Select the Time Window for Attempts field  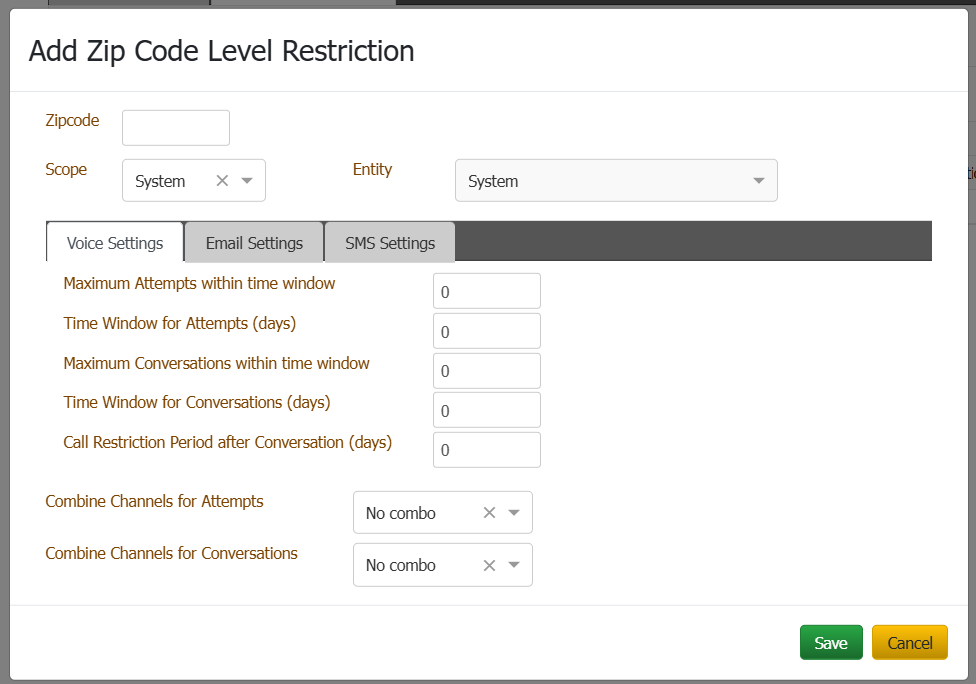[x=486, y=331]
